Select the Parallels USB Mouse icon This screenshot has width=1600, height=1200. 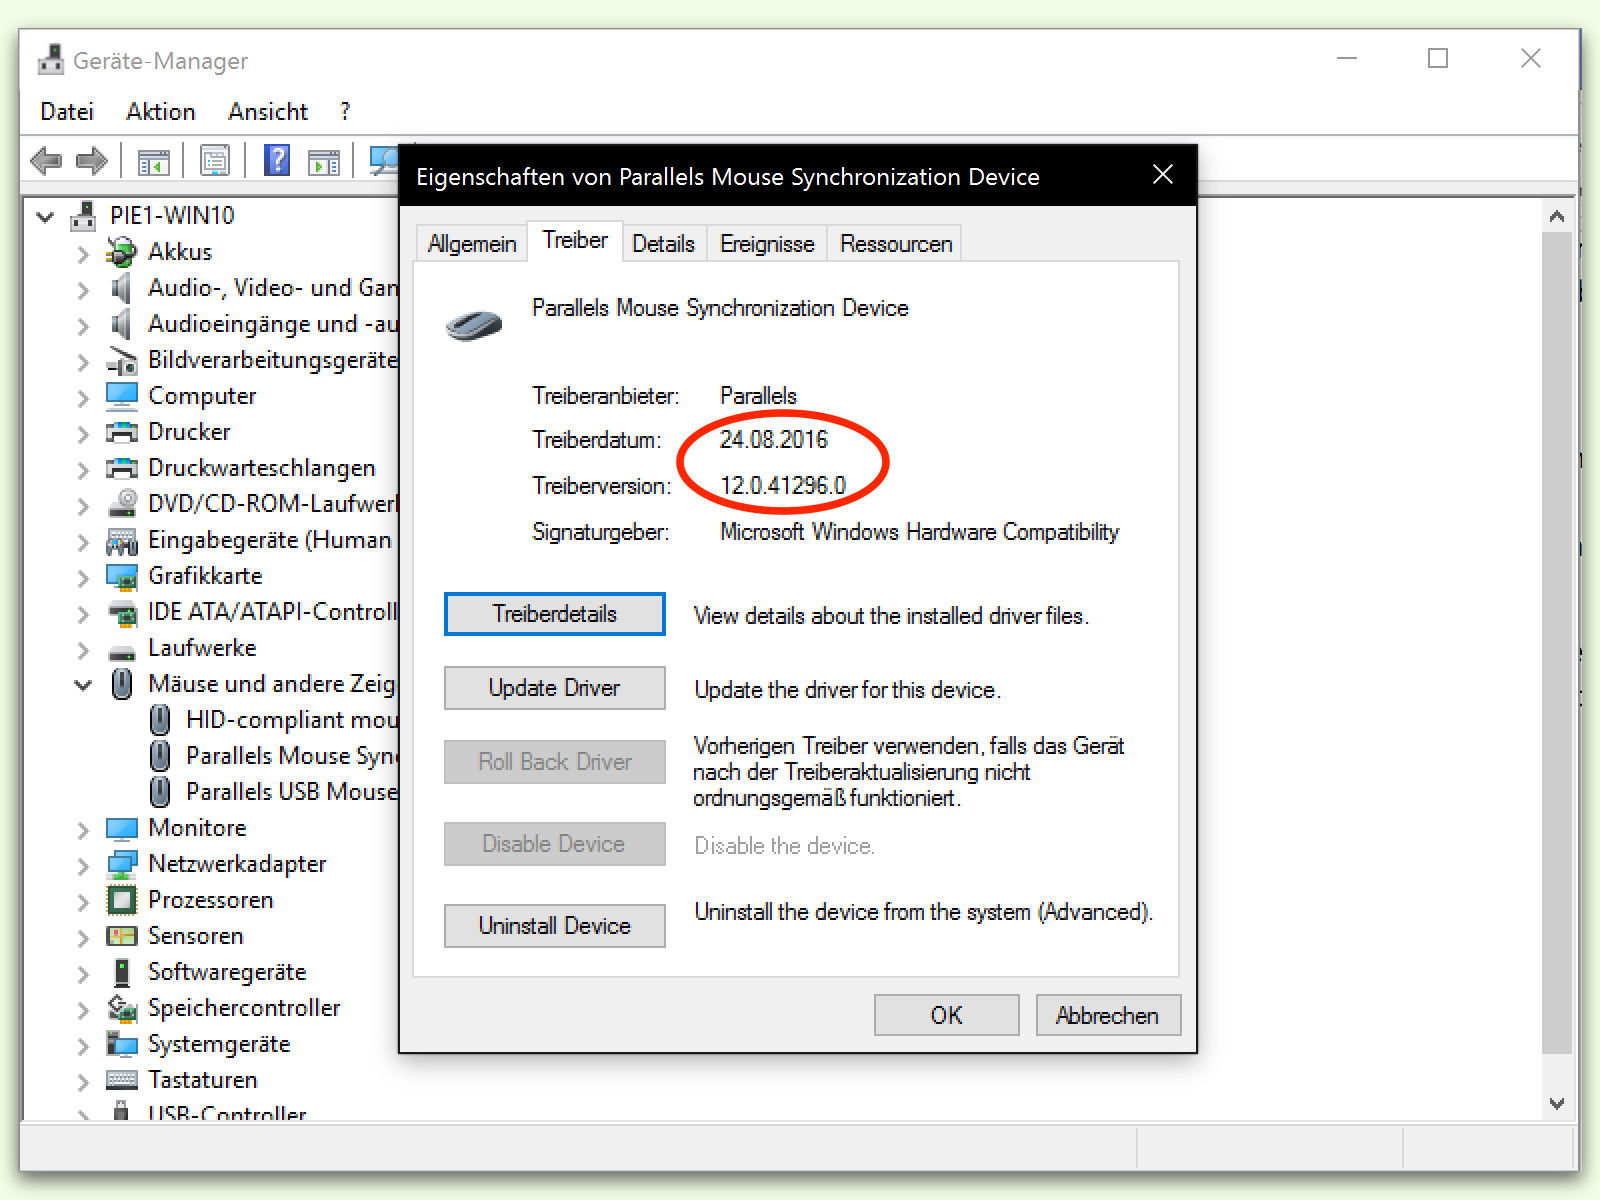[160, 792]
